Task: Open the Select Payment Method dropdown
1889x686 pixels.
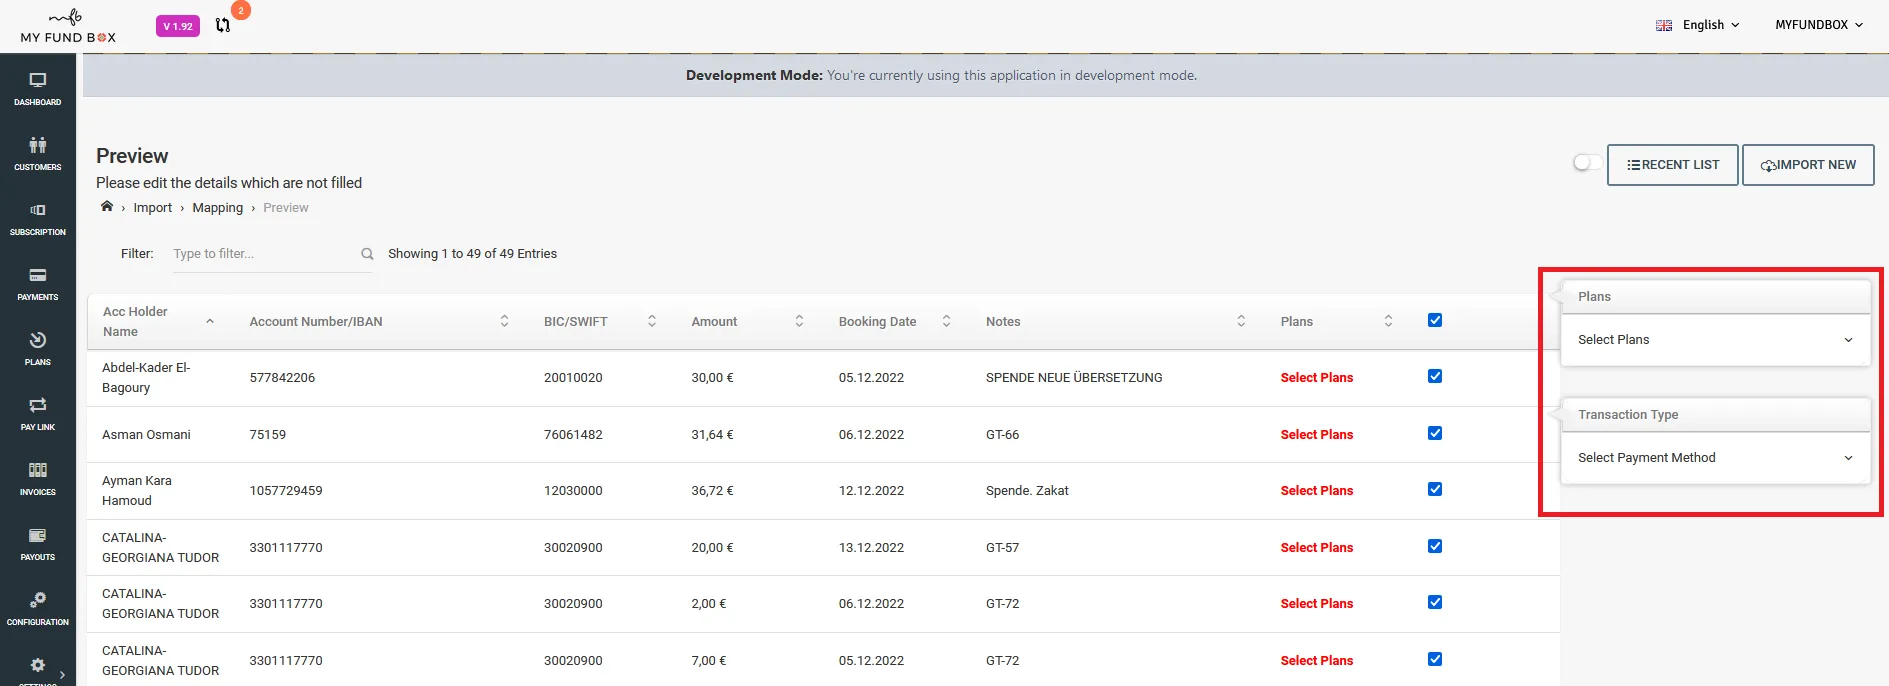Action: pyautogui.click(x=1715, y=458)
